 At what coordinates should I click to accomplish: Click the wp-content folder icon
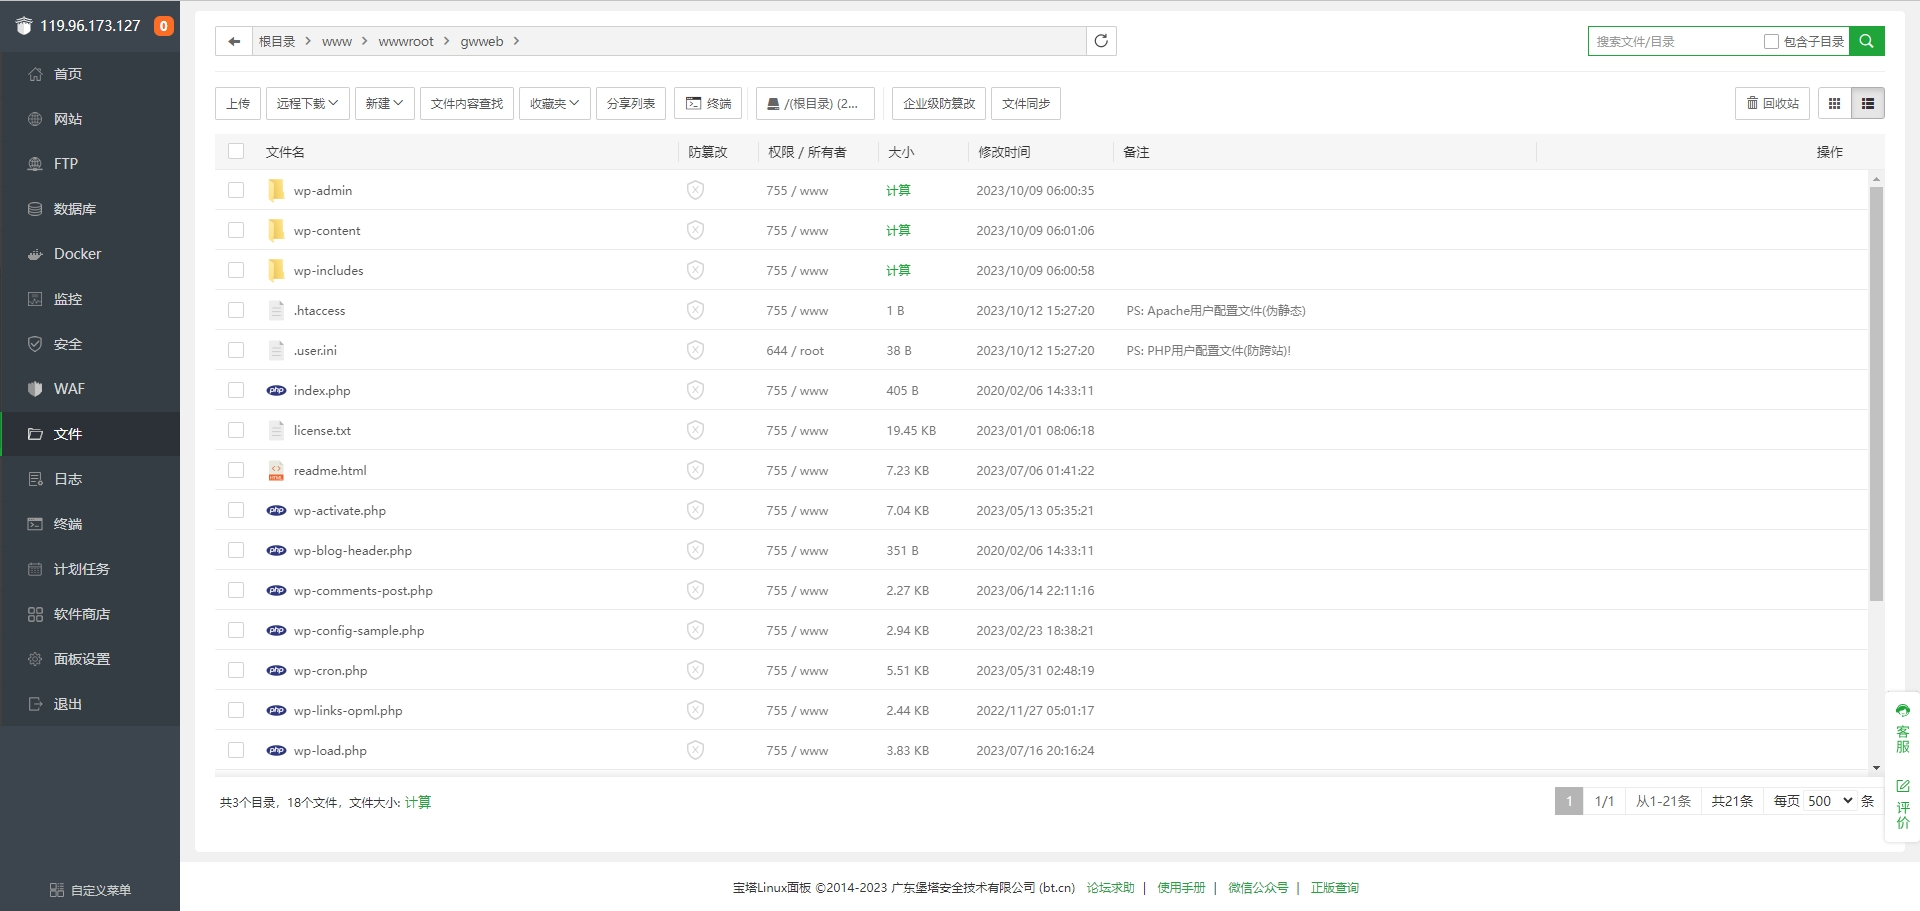(x=276, y=230)
